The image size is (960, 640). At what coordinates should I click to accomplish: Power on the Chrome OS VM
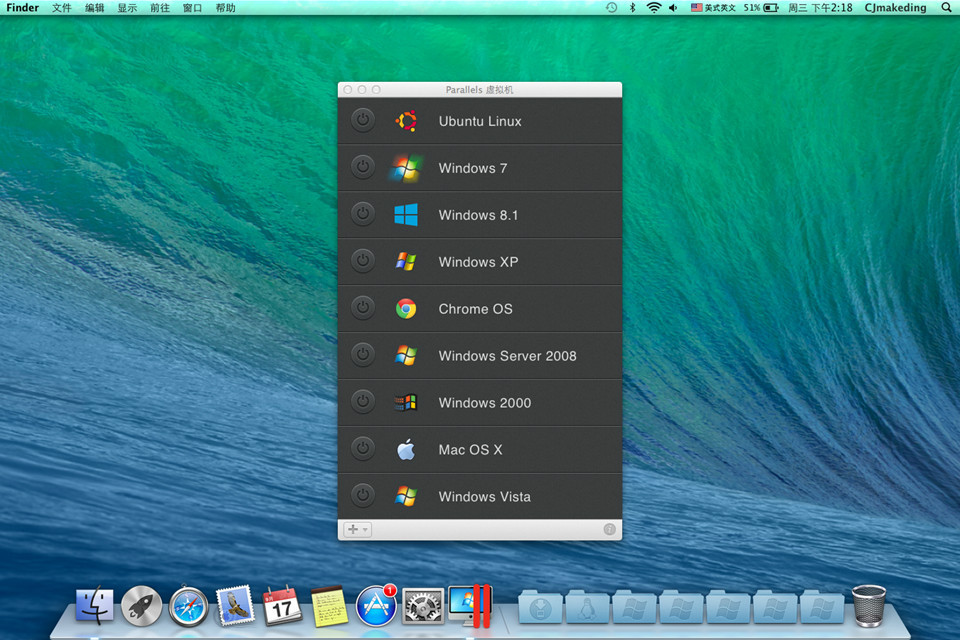coord(363,308)
